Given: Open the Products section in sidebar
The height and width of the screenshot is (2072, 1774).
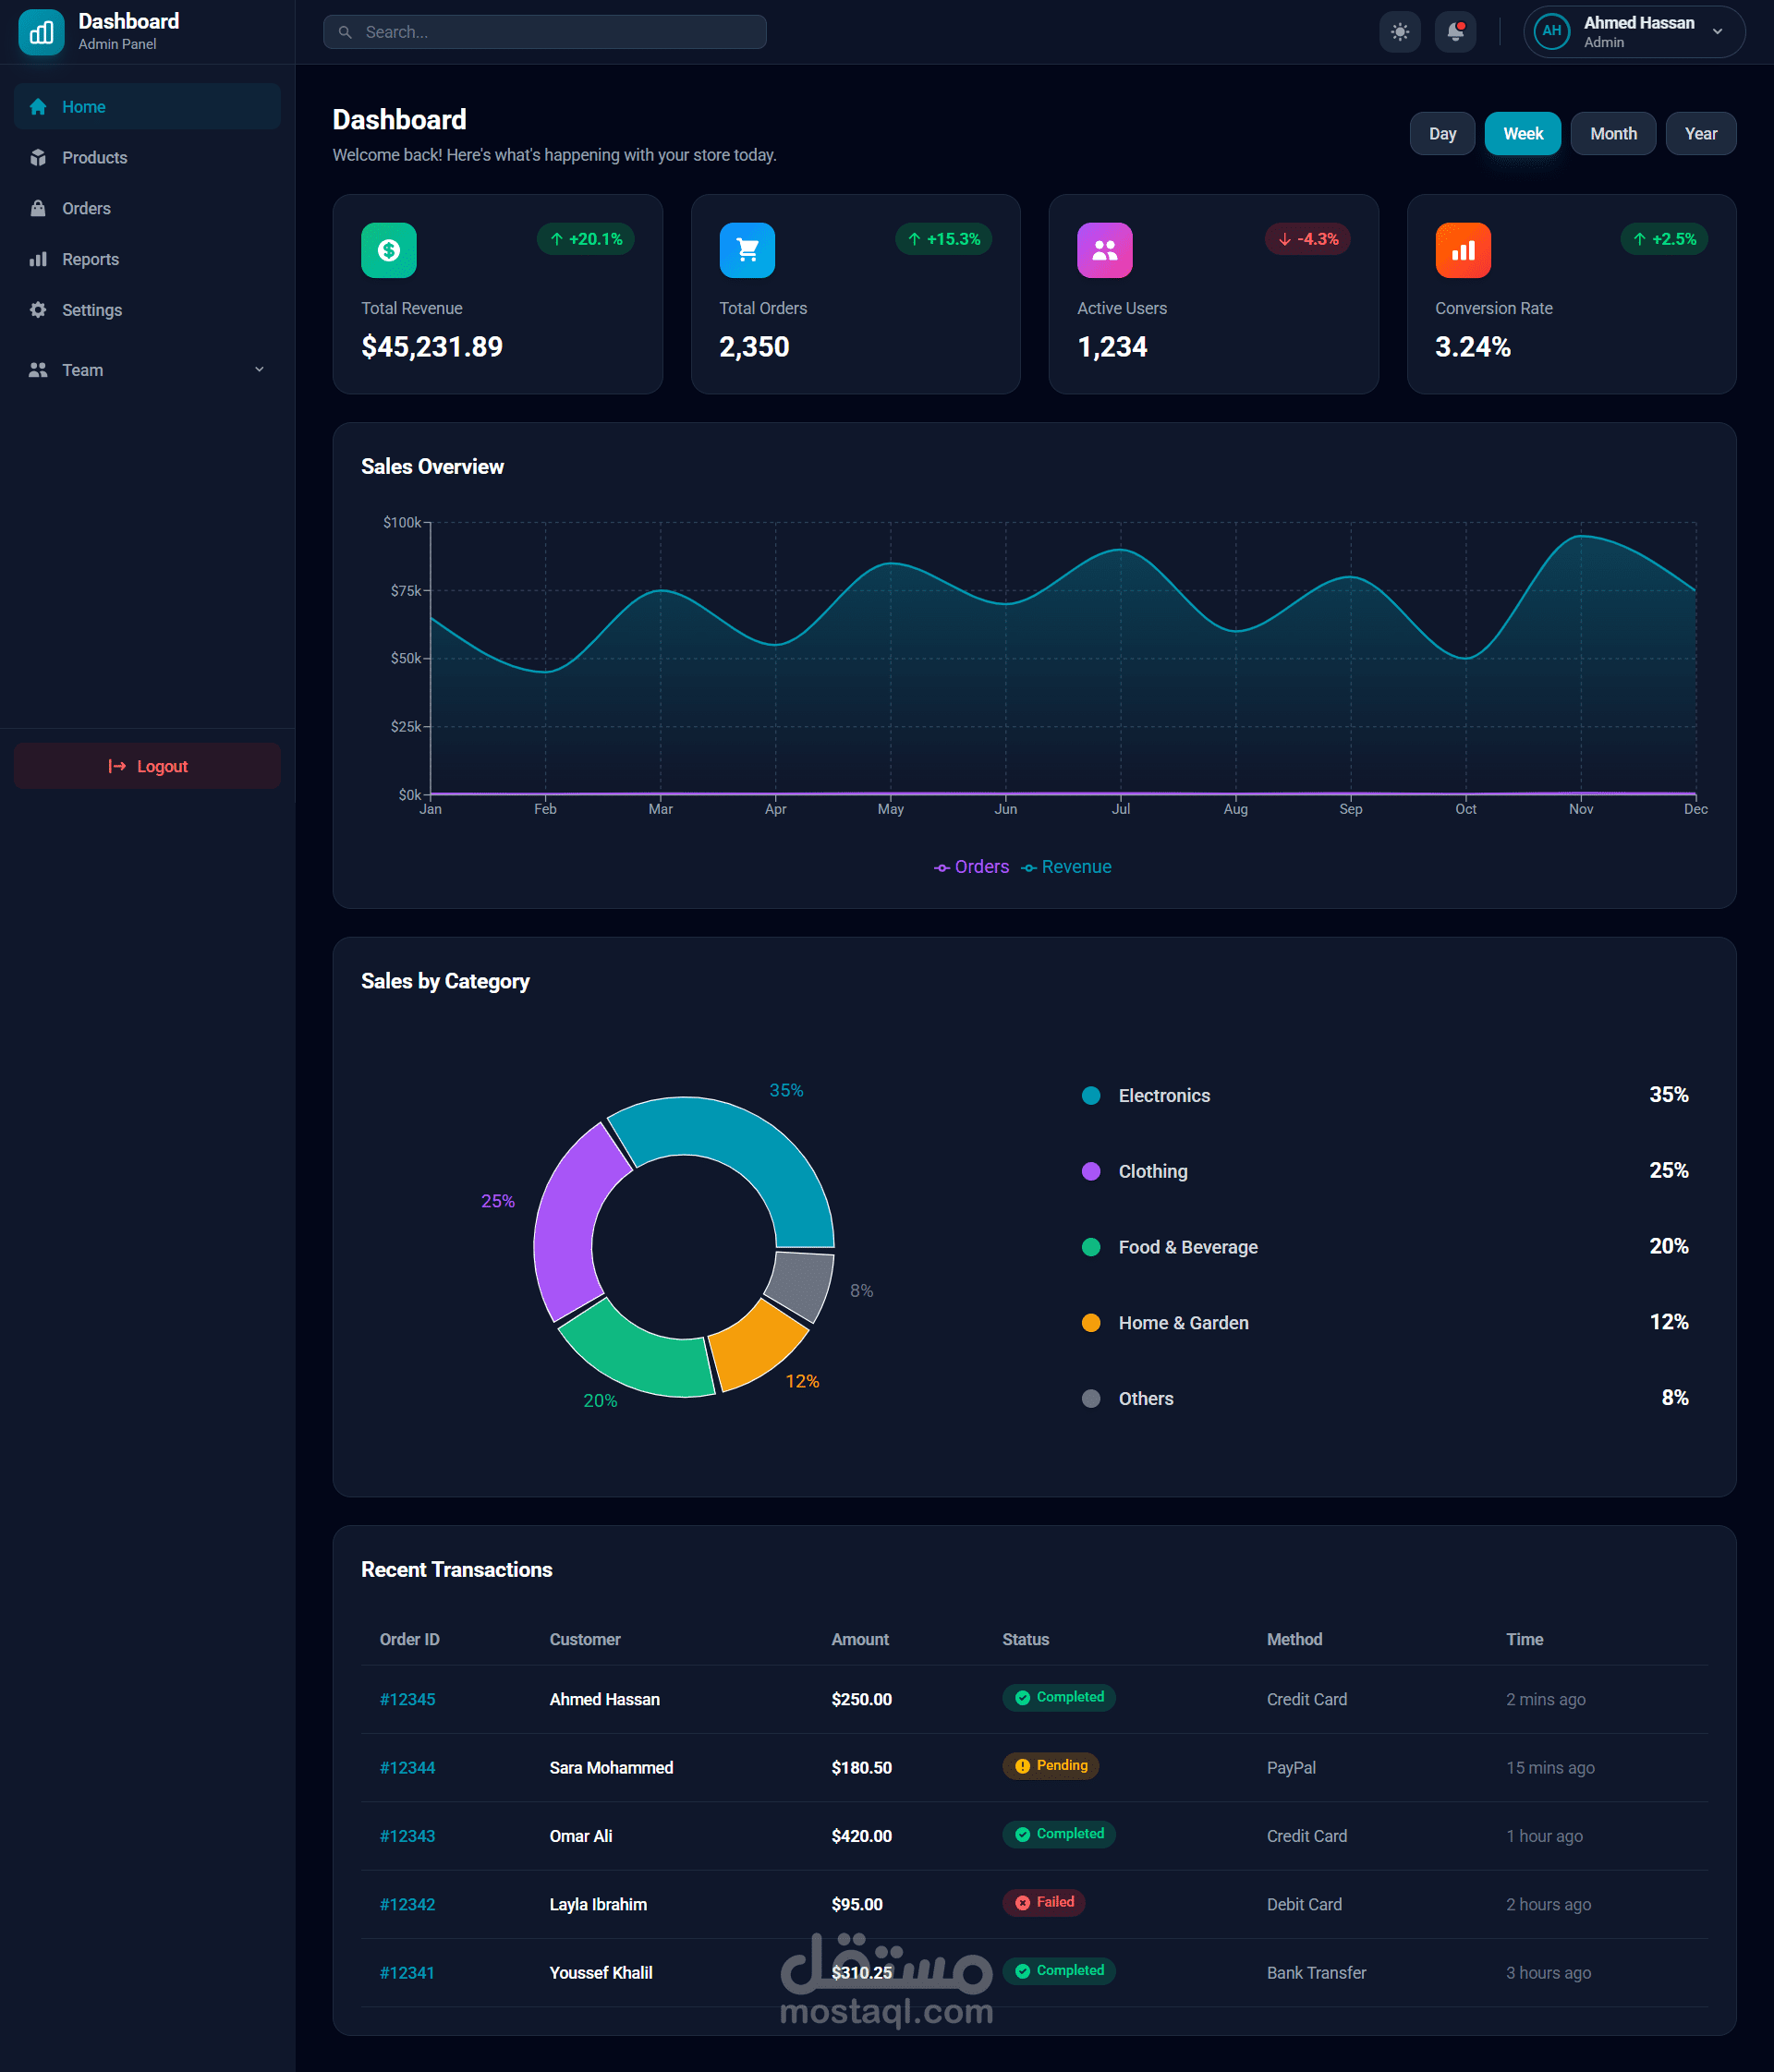Looking at the screenshot, I should pyautogui.click(x=94, y=157).
